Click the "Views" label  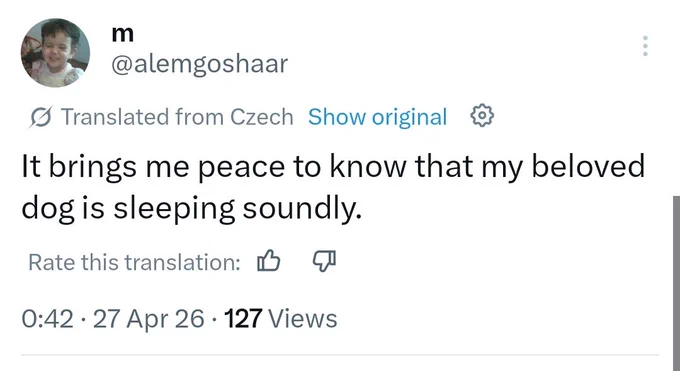pyautogui.click(x=303, y=318)
